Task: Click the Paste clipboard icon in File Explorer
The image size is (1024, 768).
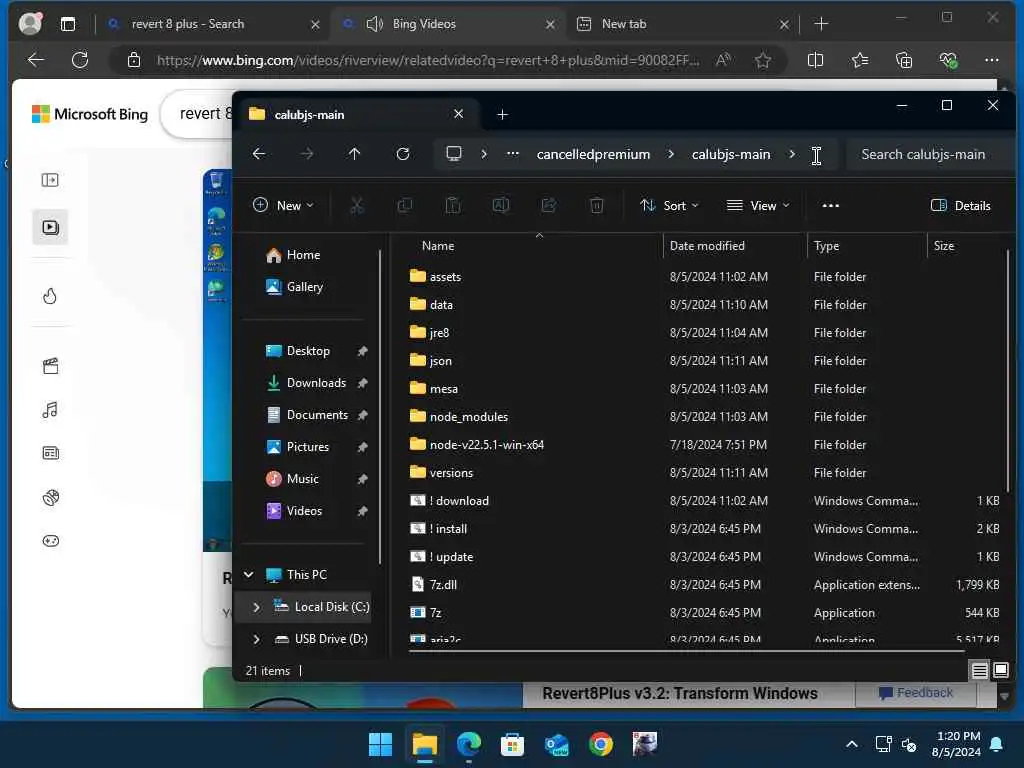Action: tap(453, 206)
